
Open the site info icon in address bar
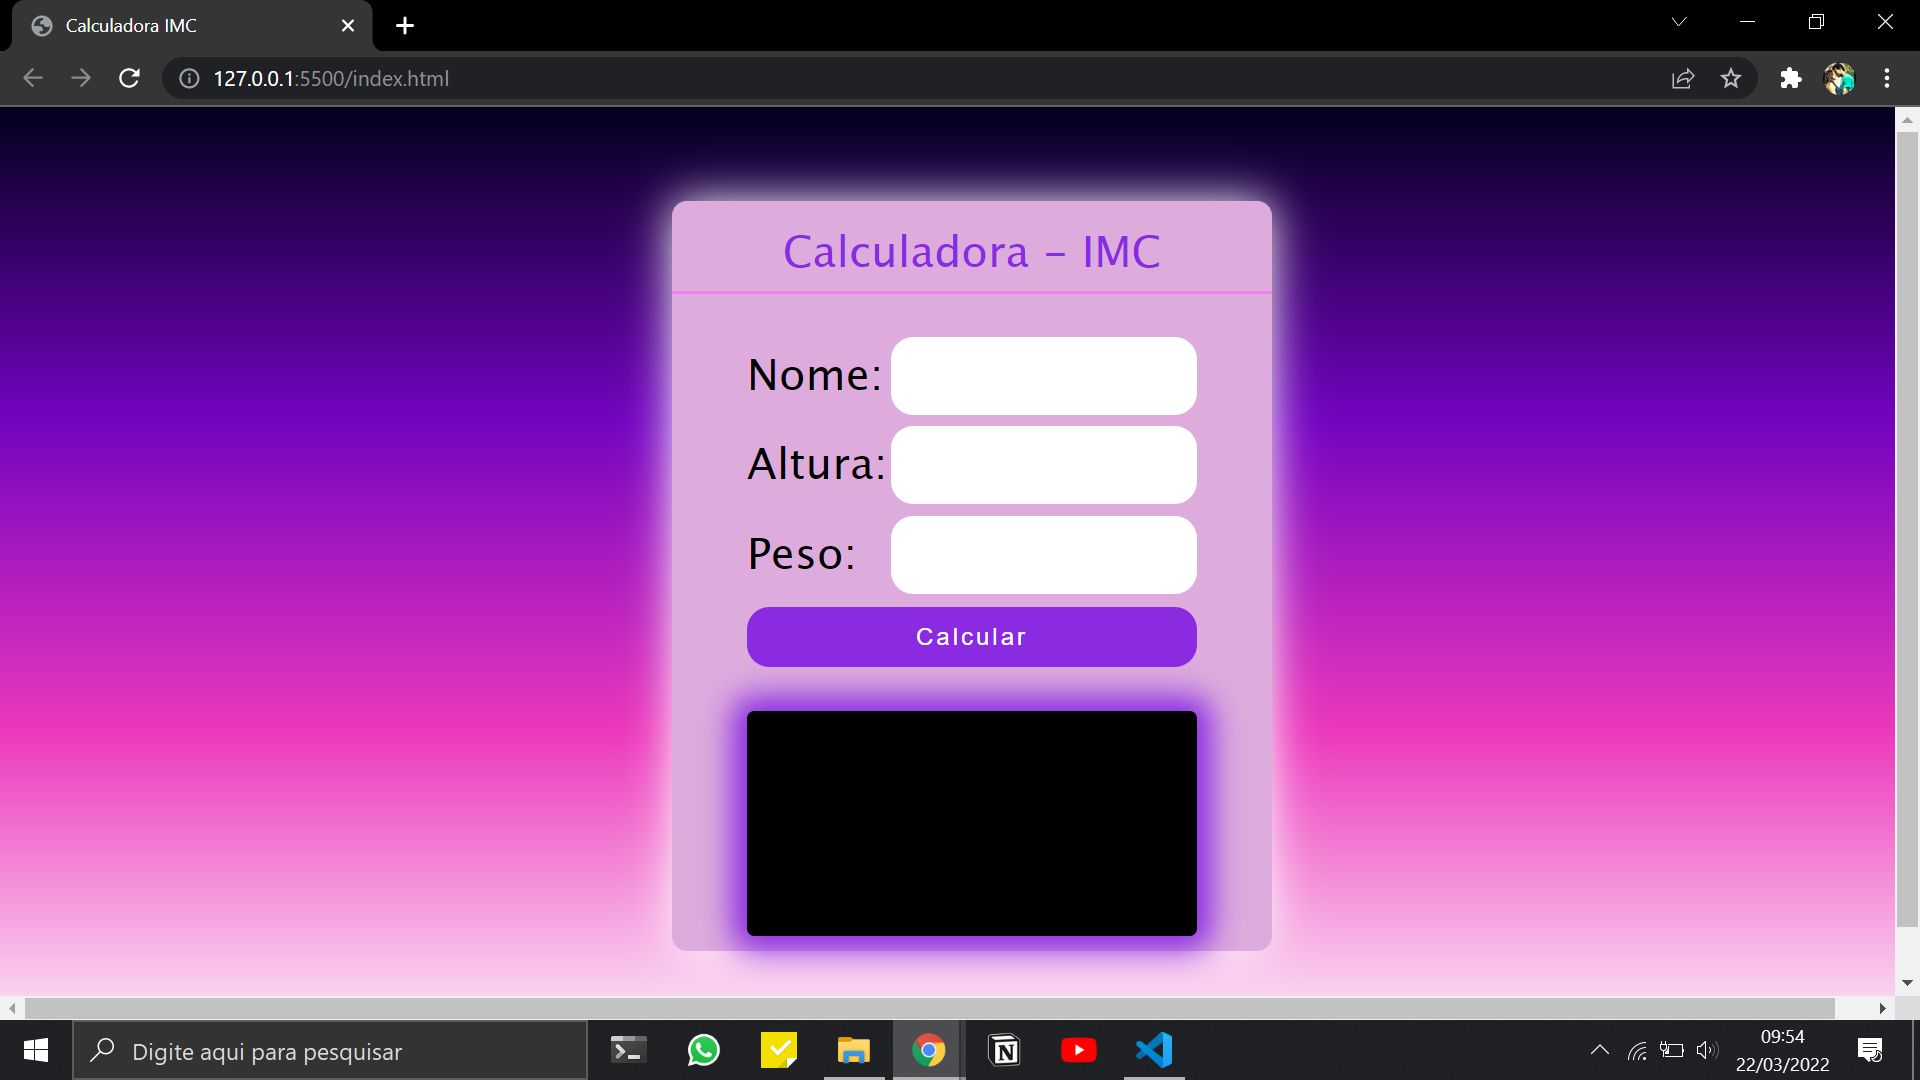coord(188,78)
